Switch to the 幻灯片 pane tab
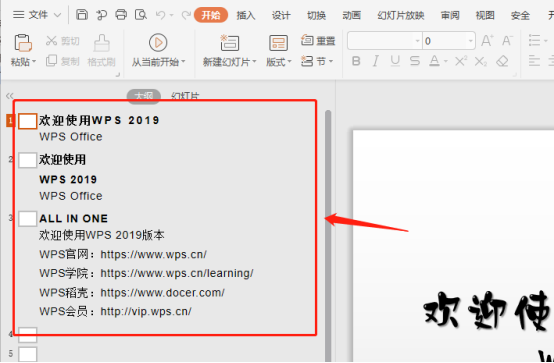554x363 pixels. [x=185, y=96]
